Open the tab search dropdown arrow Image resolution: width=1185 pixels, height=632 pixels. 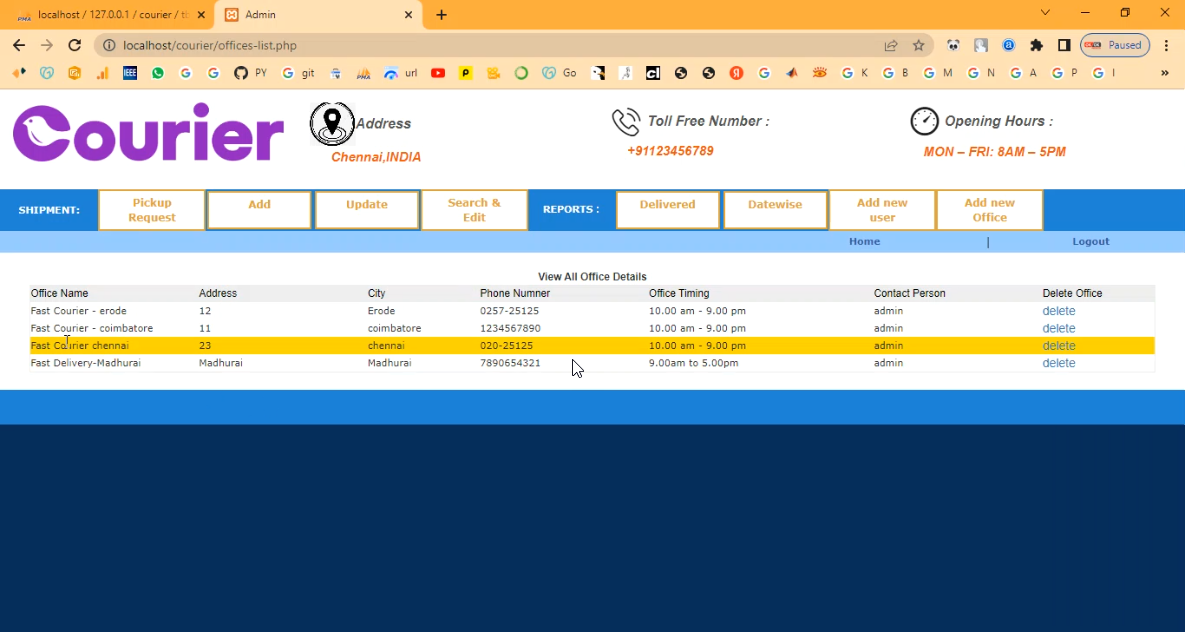tap(1045, 13)
